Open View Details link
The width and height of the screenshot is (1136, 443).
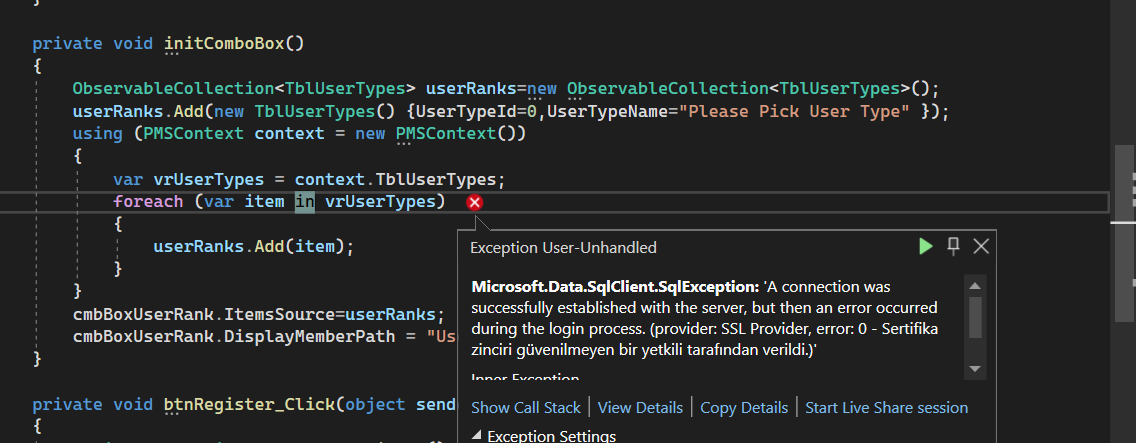(x=640, y=407)
